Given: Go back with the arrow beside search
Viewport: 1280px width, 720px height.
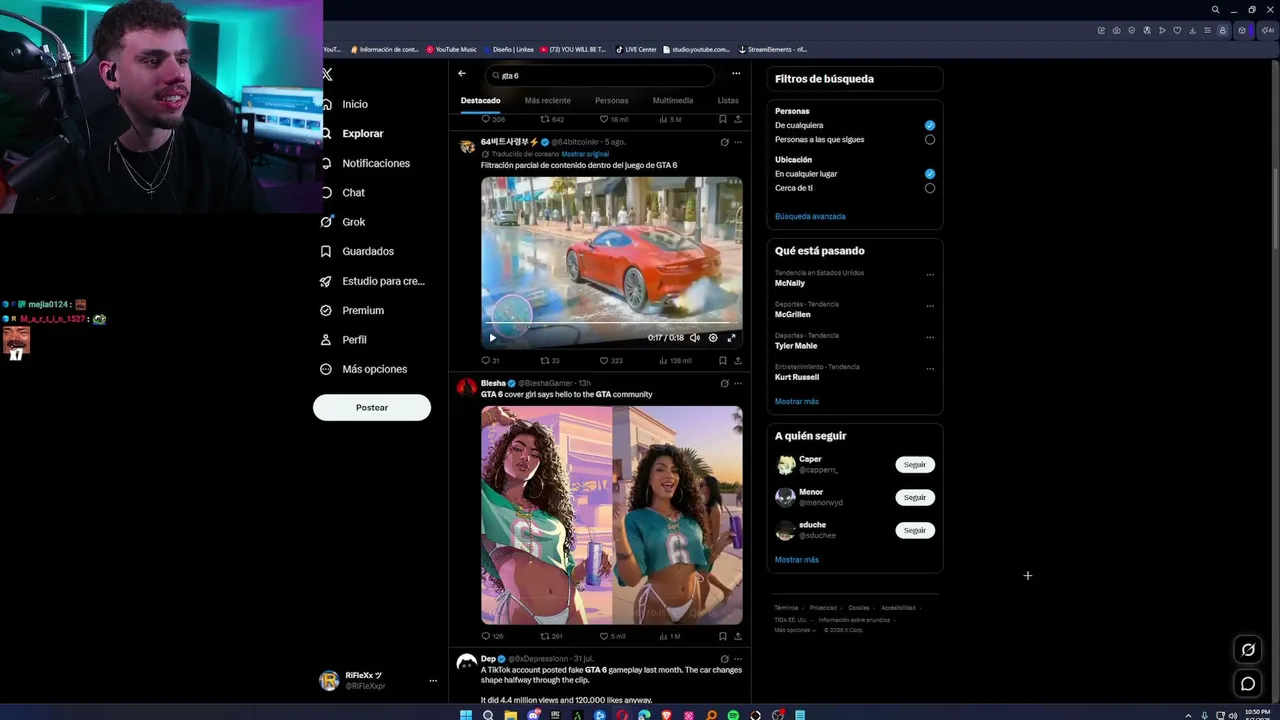Looking at the screenshot, I should click(462, 73).
